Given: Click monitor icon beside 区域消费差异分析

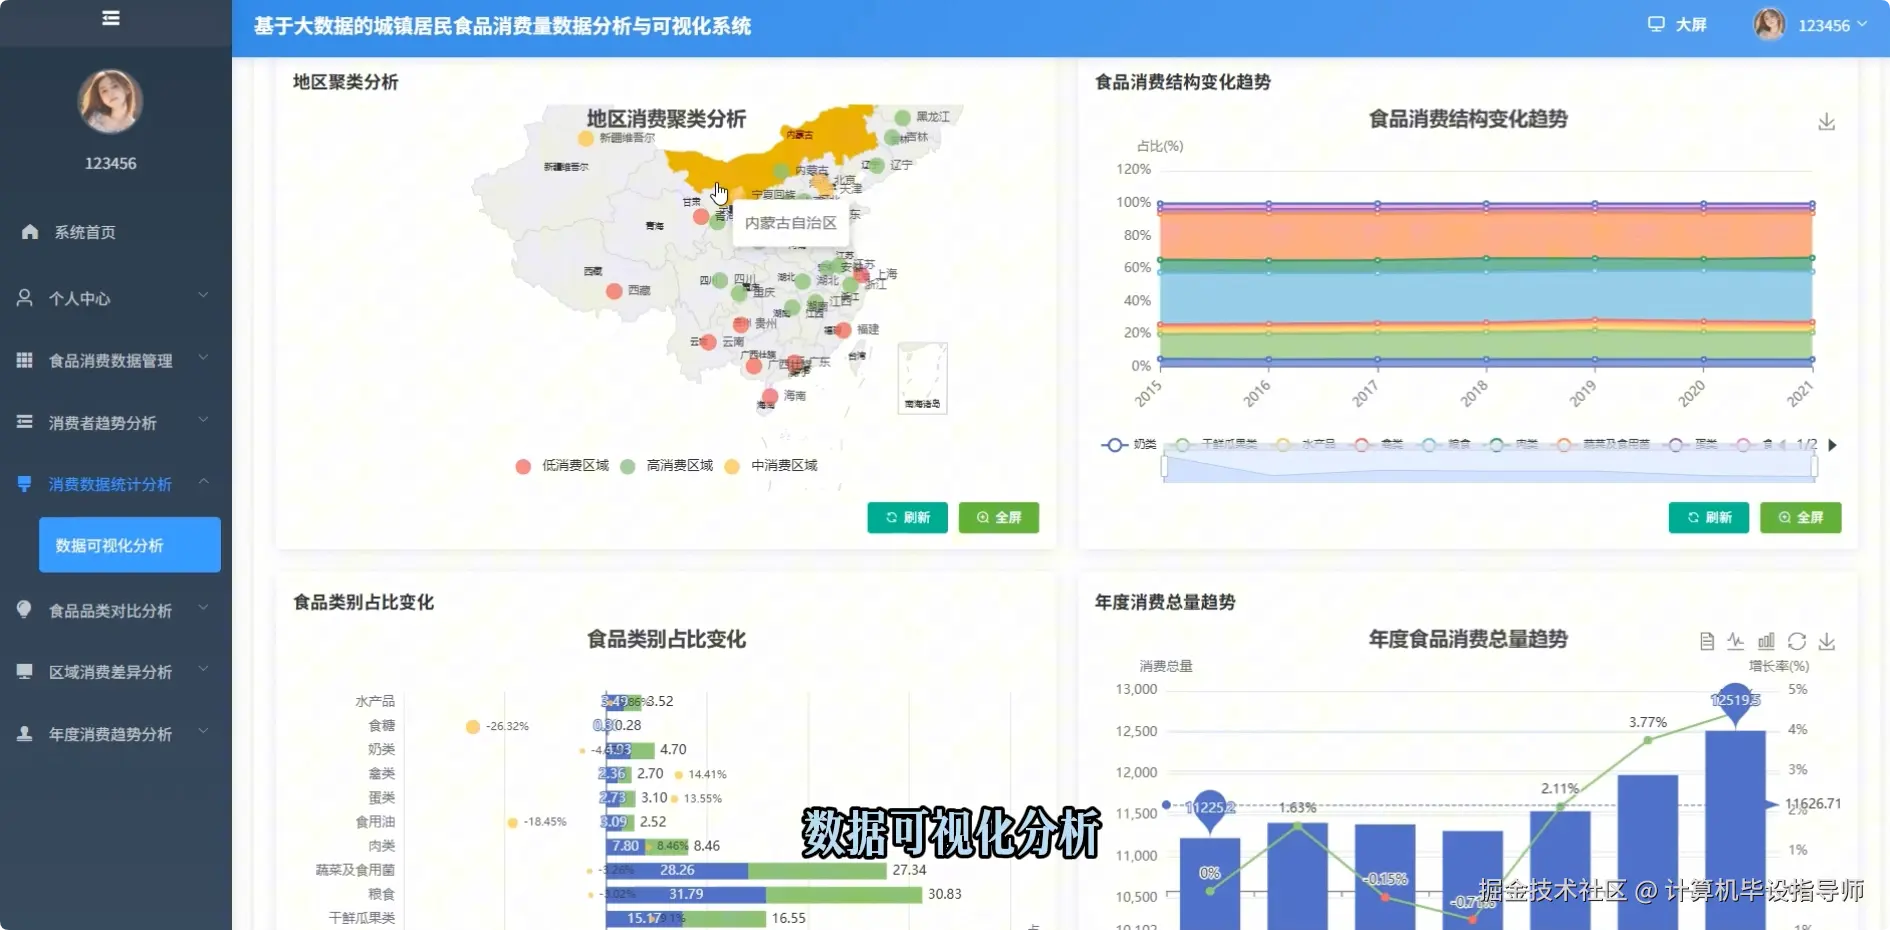Looking at the screenshot, I should click(25, 672).
